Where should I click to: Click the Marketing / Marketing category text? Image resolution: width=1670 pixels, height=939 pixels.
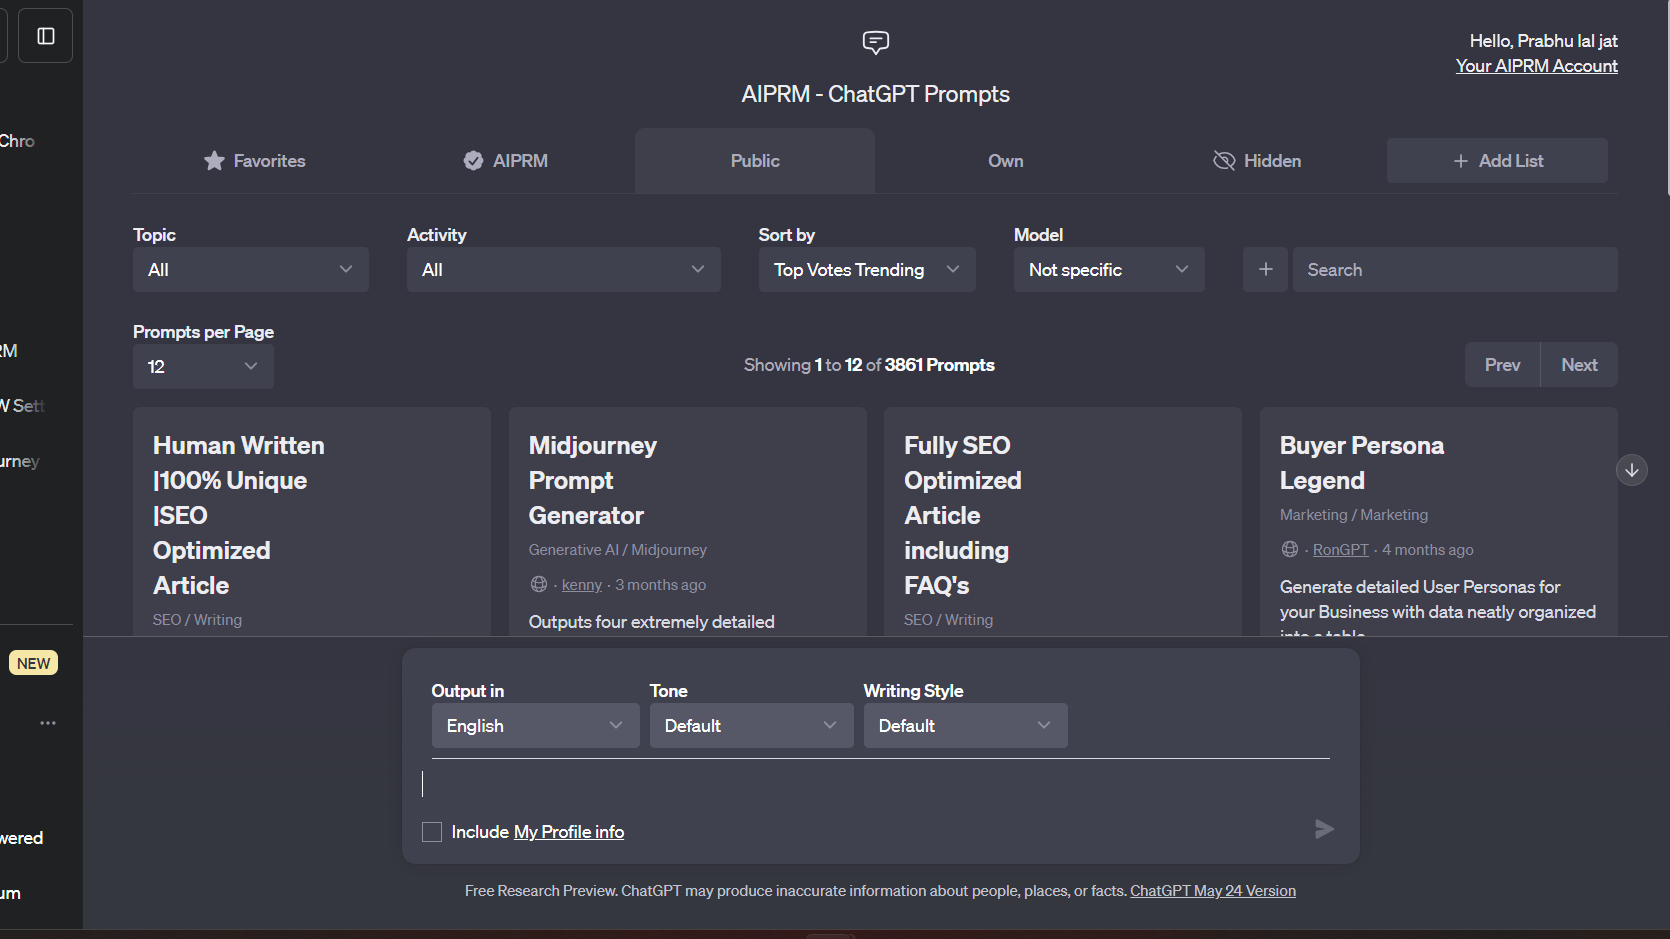click(x=1354, y=515)
